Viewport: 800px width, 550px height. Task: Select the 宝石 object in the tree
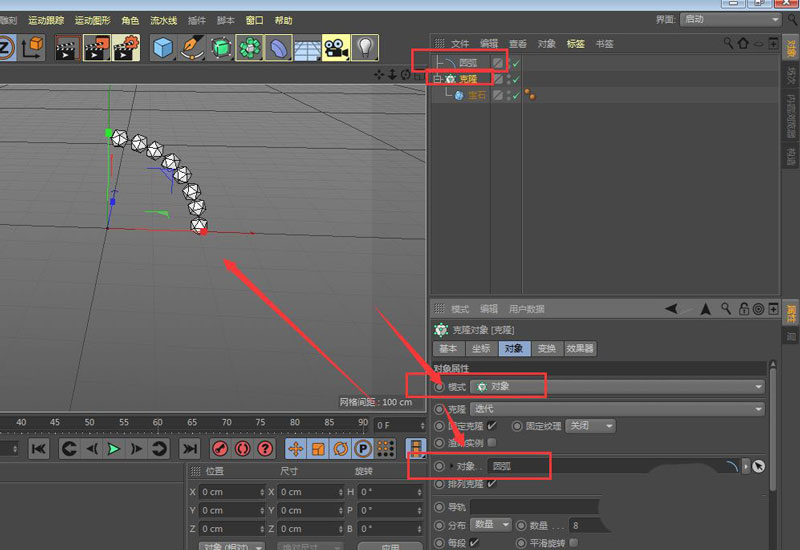(477, 95)
